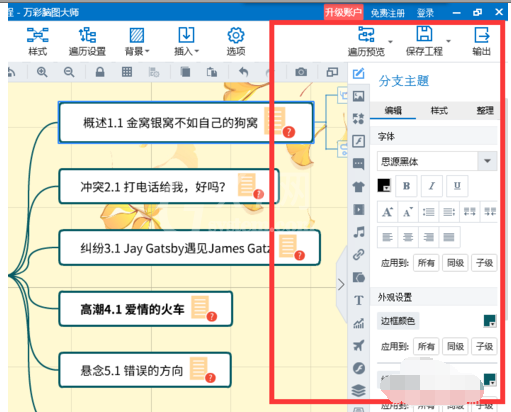Open the font color picker dropdown
This screenshot has width=511, height=412.
coord(384,186)
